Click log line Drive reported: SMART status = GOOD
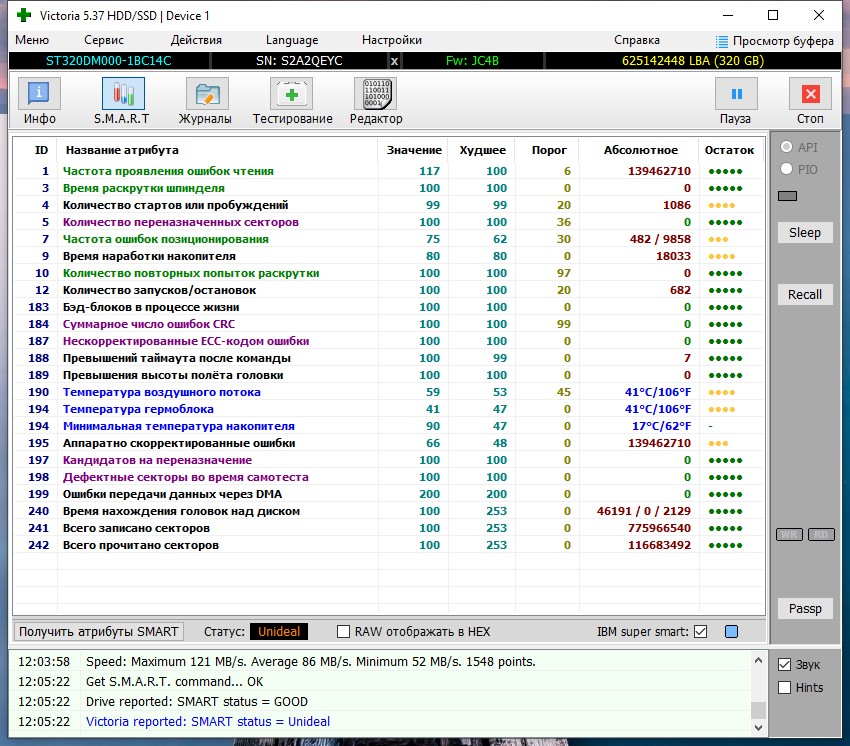850x746 pixels. pyautogui.click(x=197, y=702)
